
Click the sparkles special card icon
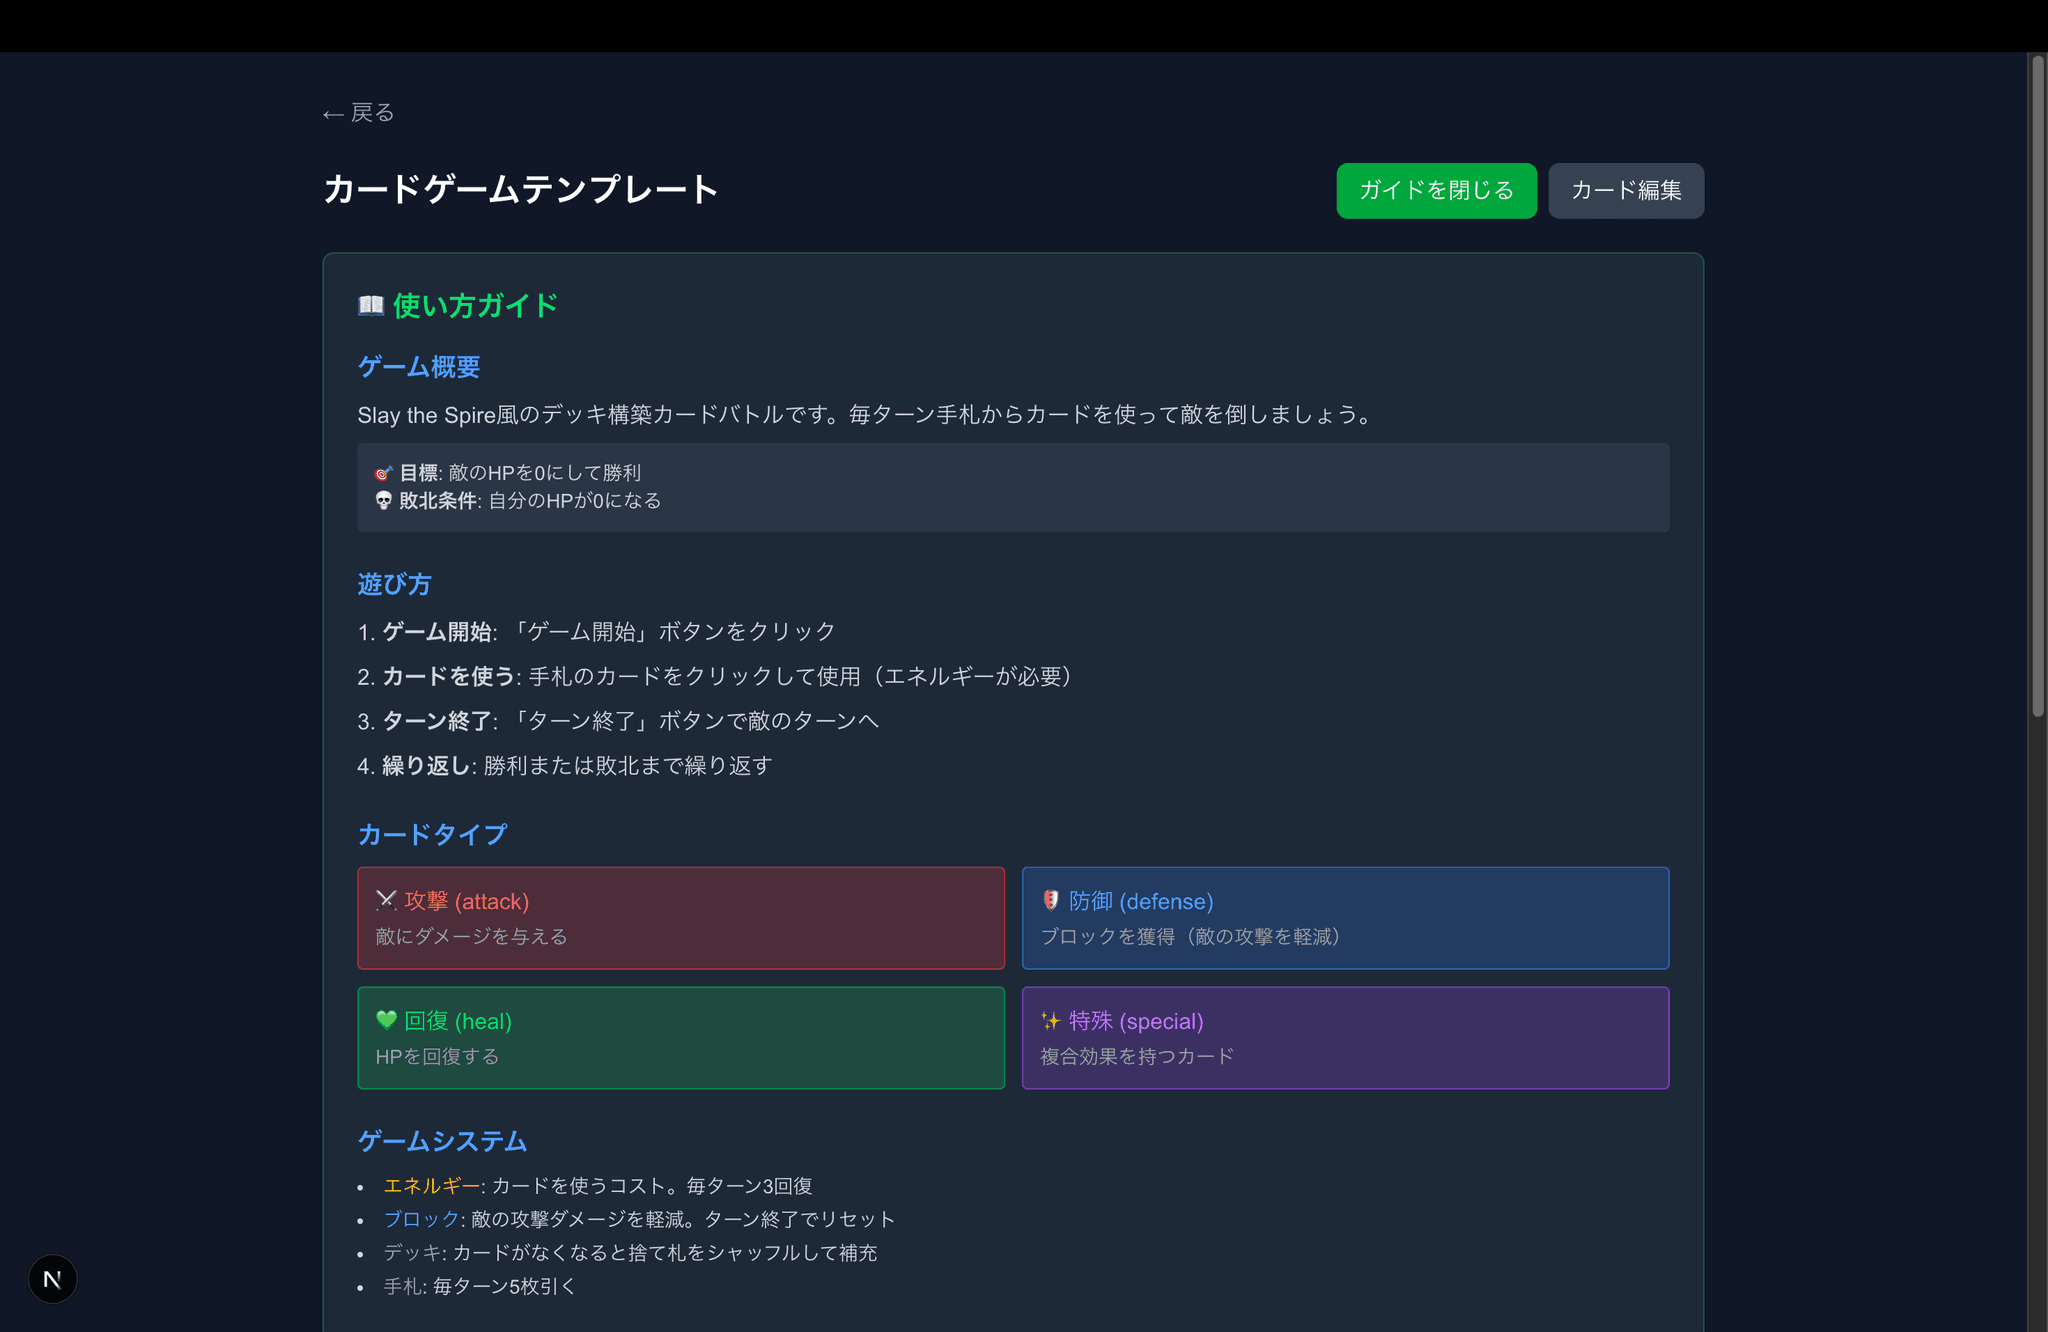pyautogui.click(x=1050, y=1020)
